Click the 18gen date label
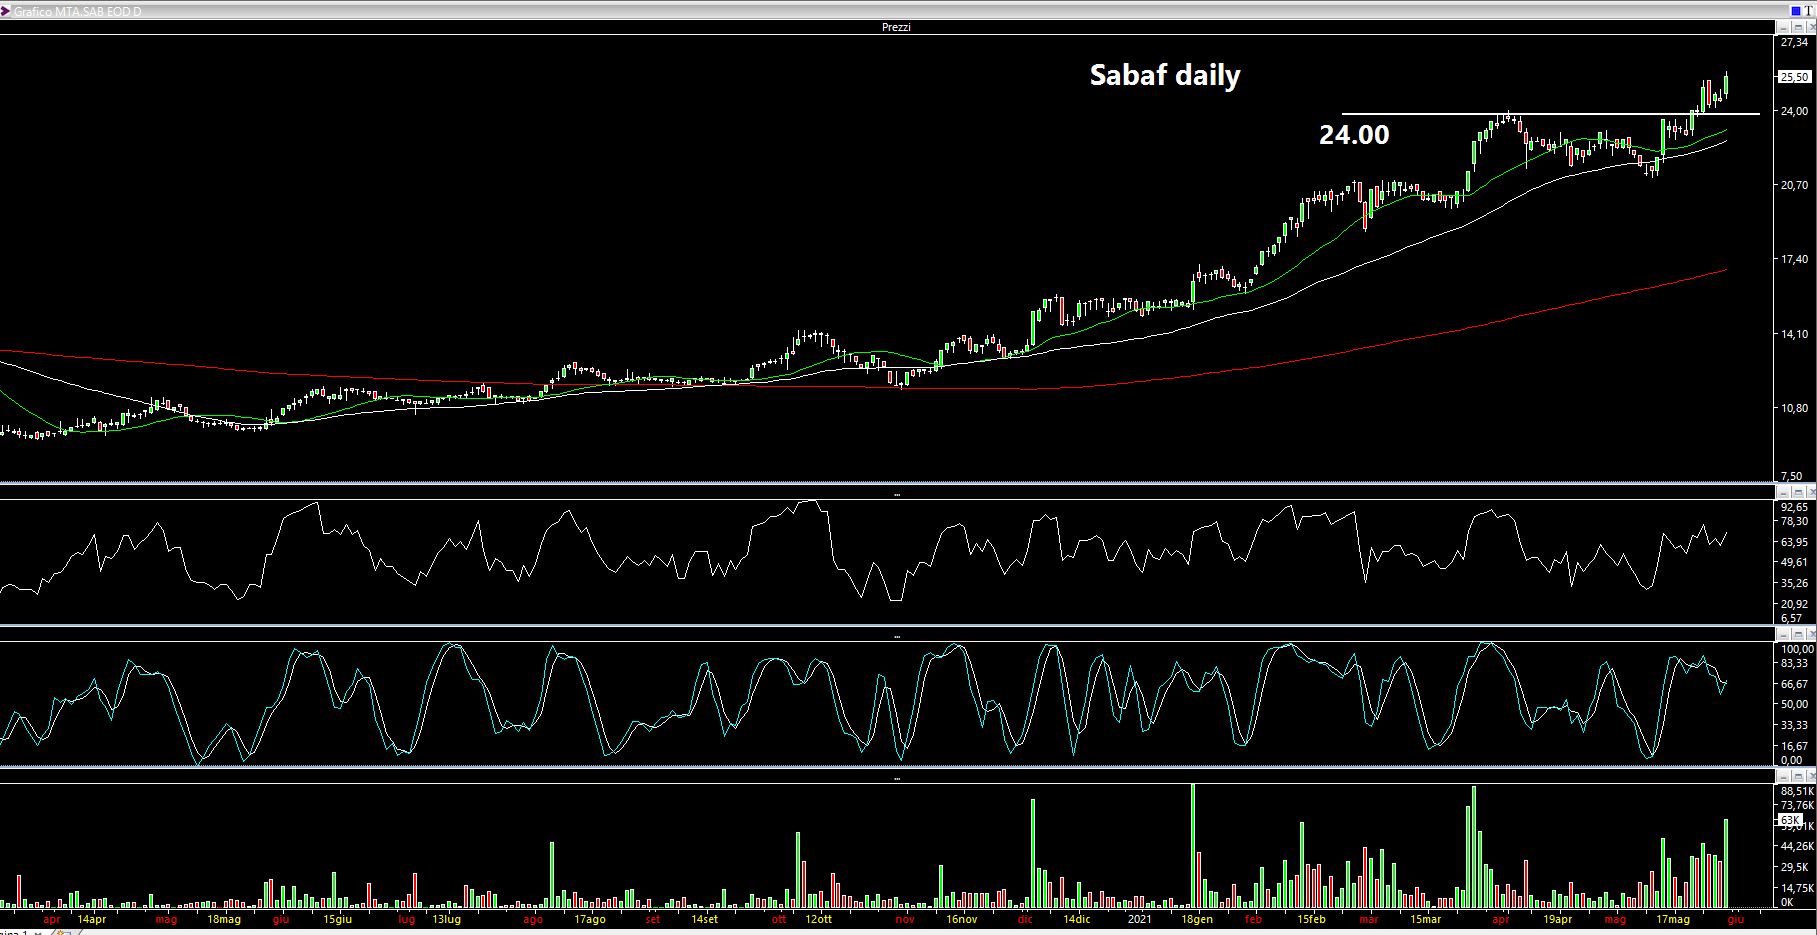This screenshot has height=935, width=1817. [1197, 919]
